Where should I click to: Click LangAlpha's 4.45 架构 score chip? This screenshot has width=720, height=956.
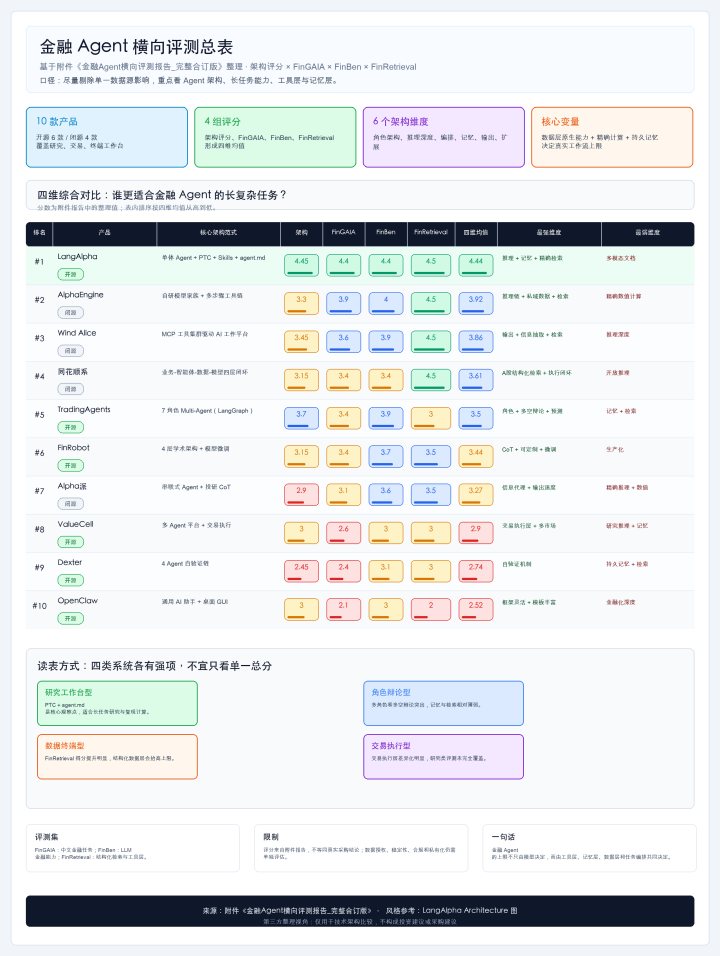tap(301, 265)
